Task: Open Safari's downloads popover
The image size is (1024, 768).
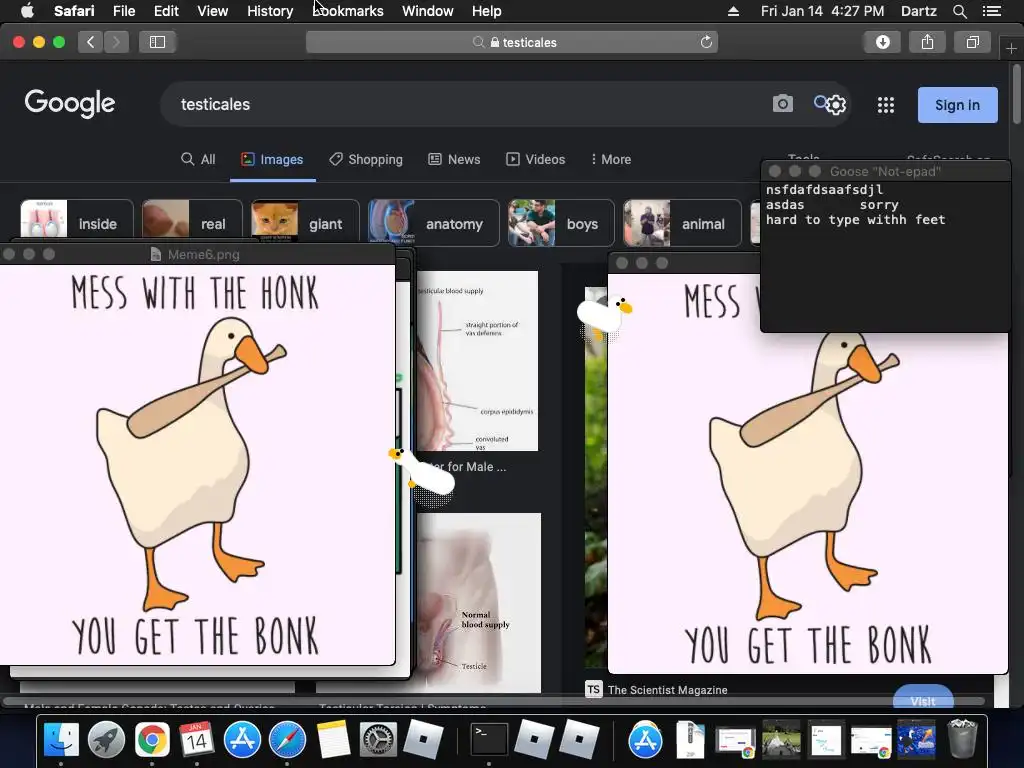Action: (882, 42)
